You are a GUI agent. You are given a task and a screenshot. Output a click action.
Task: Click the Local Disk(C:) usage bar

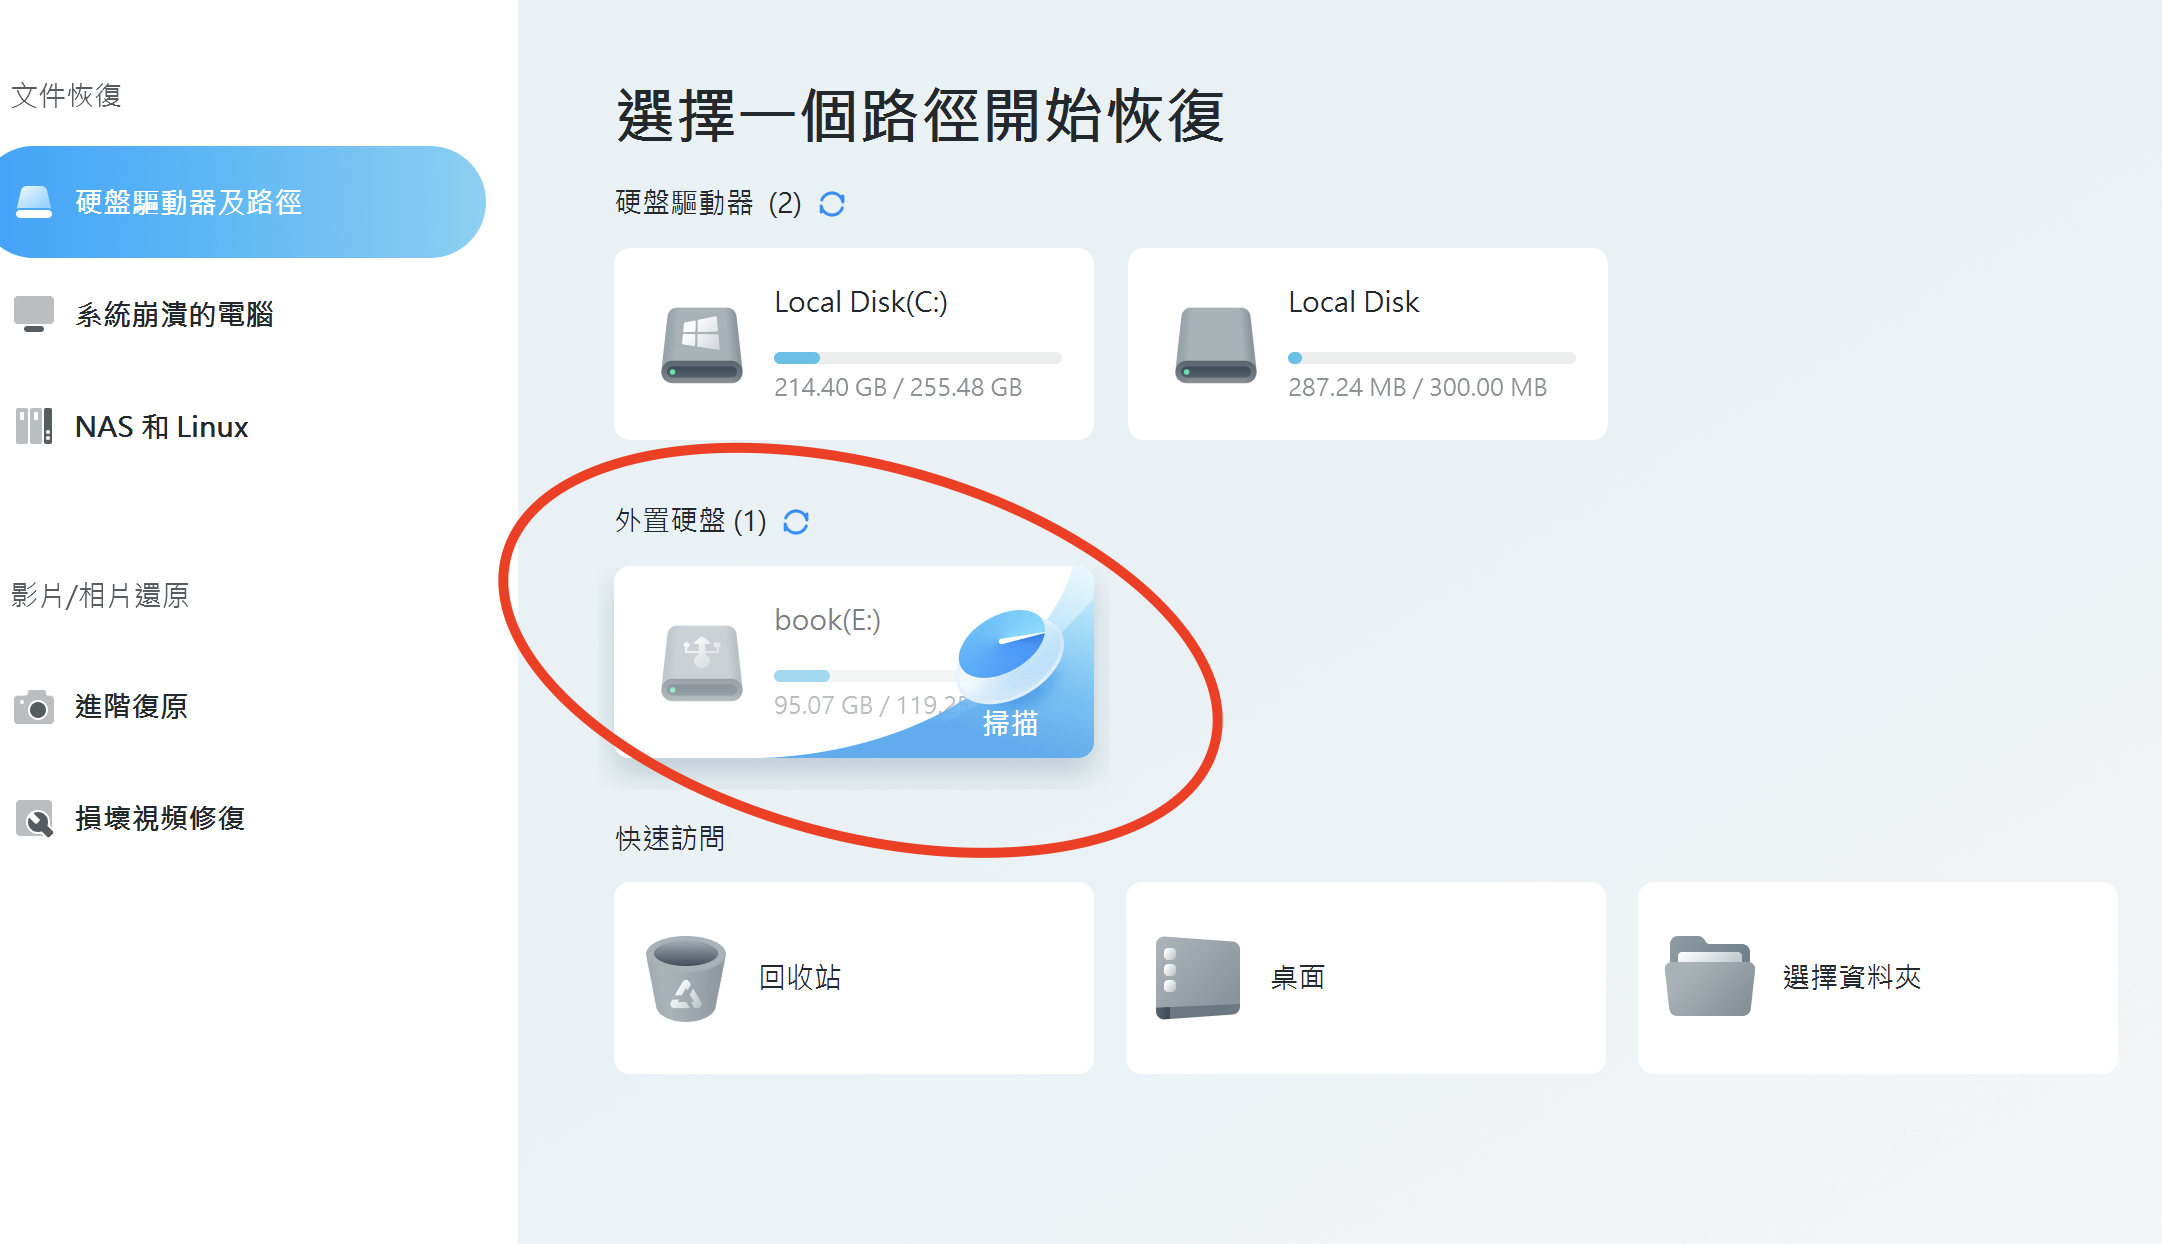(917, 358)
